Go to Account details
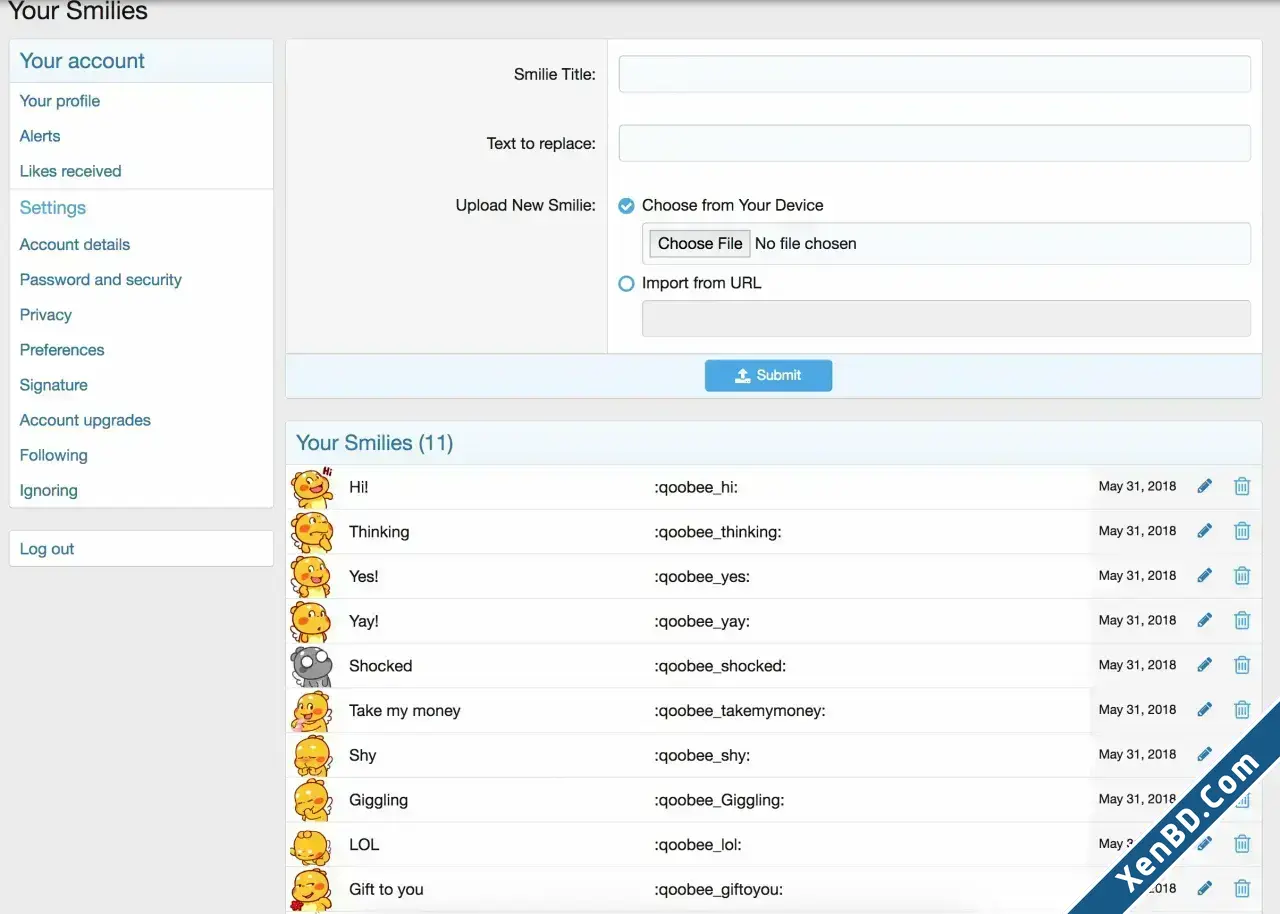This screenshot has height=914, width=1280. click(75, 244)
